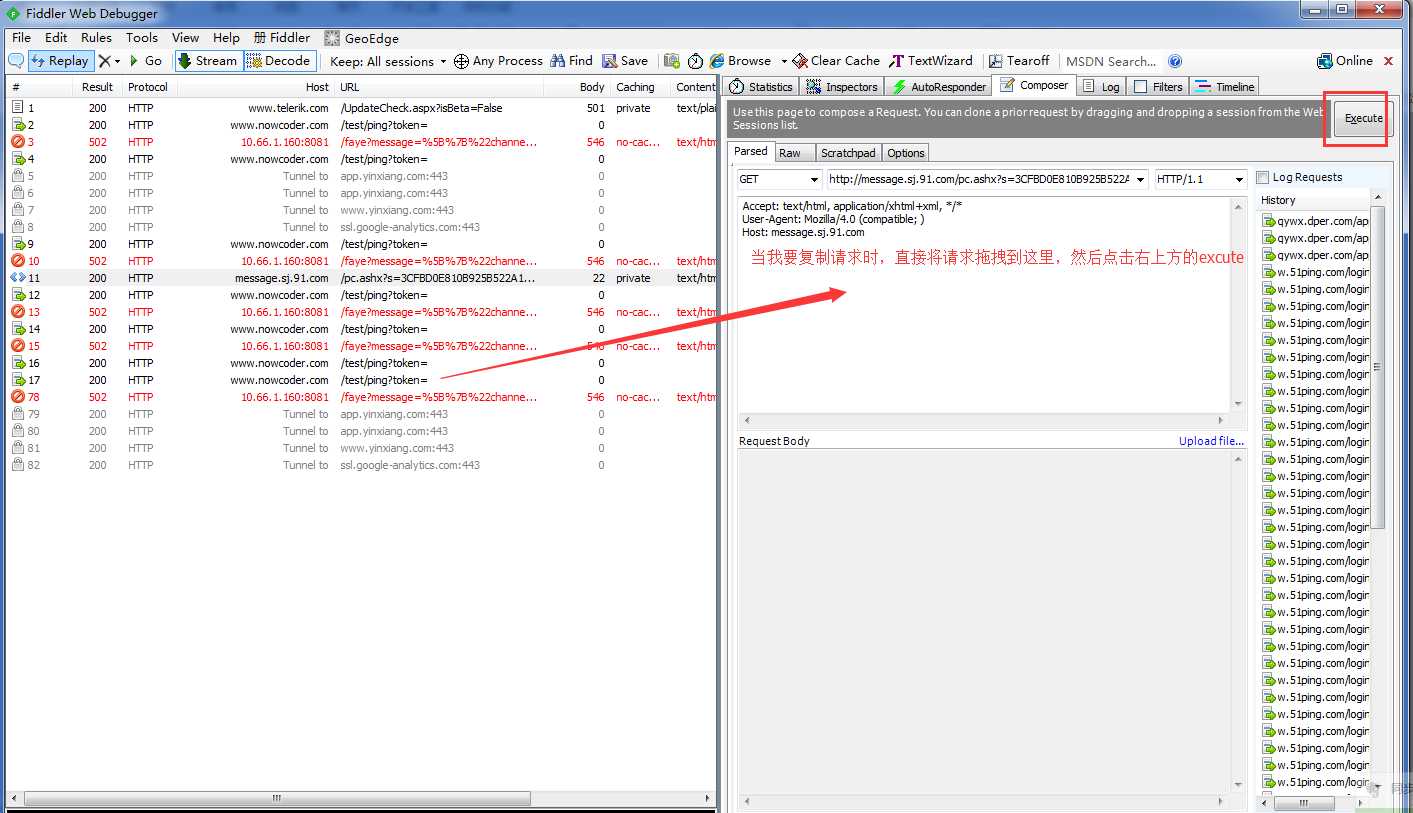
Task: Enable the Log Requests checkbox
Action: point(1263,177)
